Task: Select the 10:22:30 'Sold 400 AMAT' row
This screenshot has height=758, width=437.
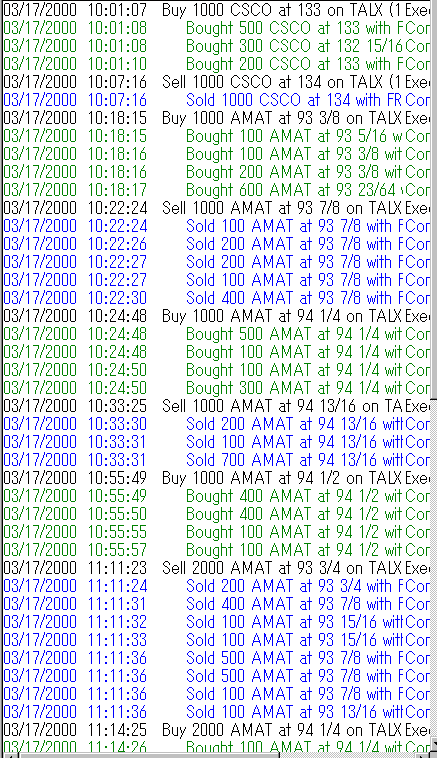Action: [216, 298]
